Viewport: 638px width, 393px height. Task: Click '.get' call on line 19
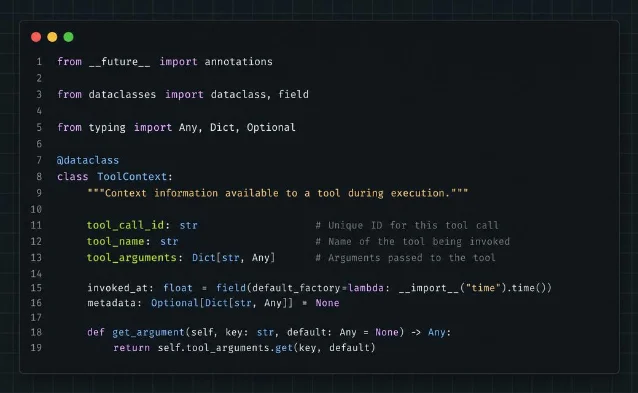[282, 348]
